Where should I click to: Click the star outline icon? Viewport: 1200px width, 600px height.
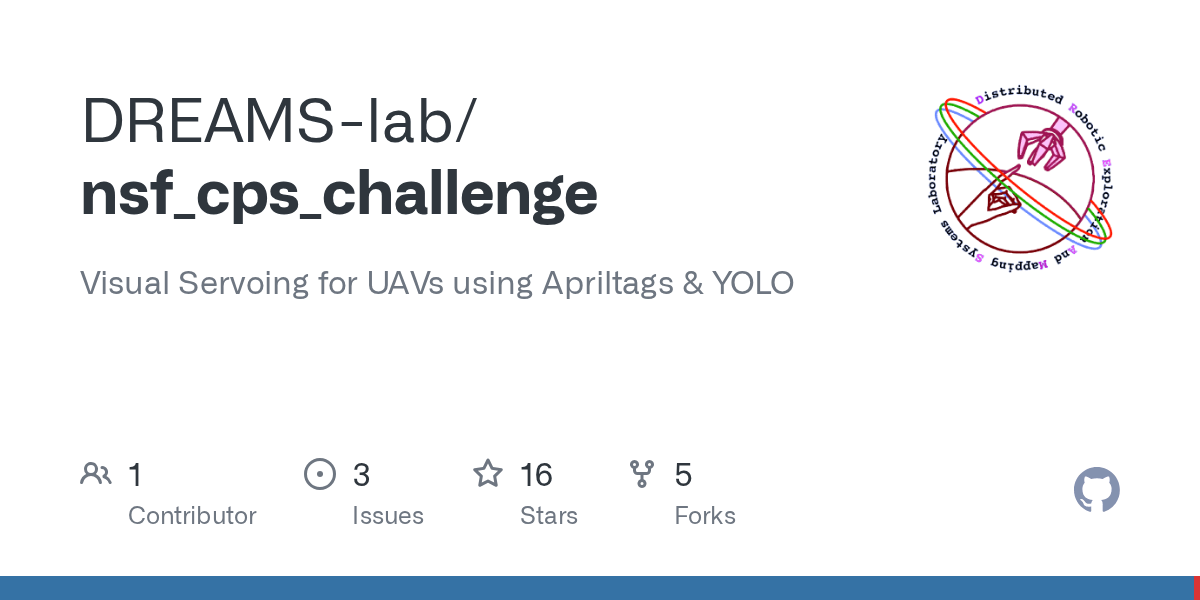click(488, 474)
